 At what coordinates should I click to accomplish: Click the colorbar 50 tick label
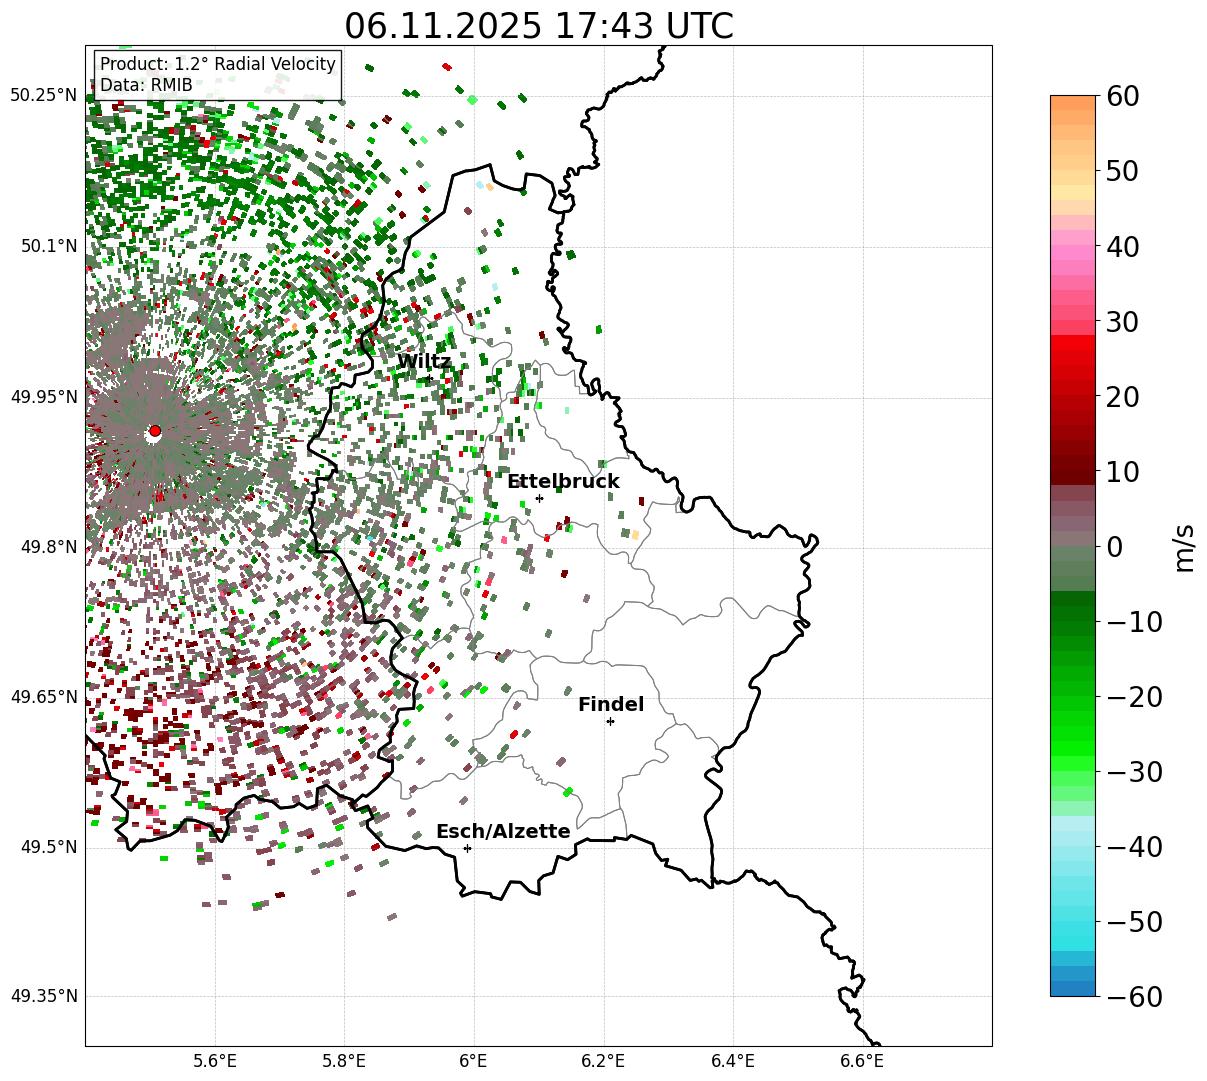point(1122,171)
